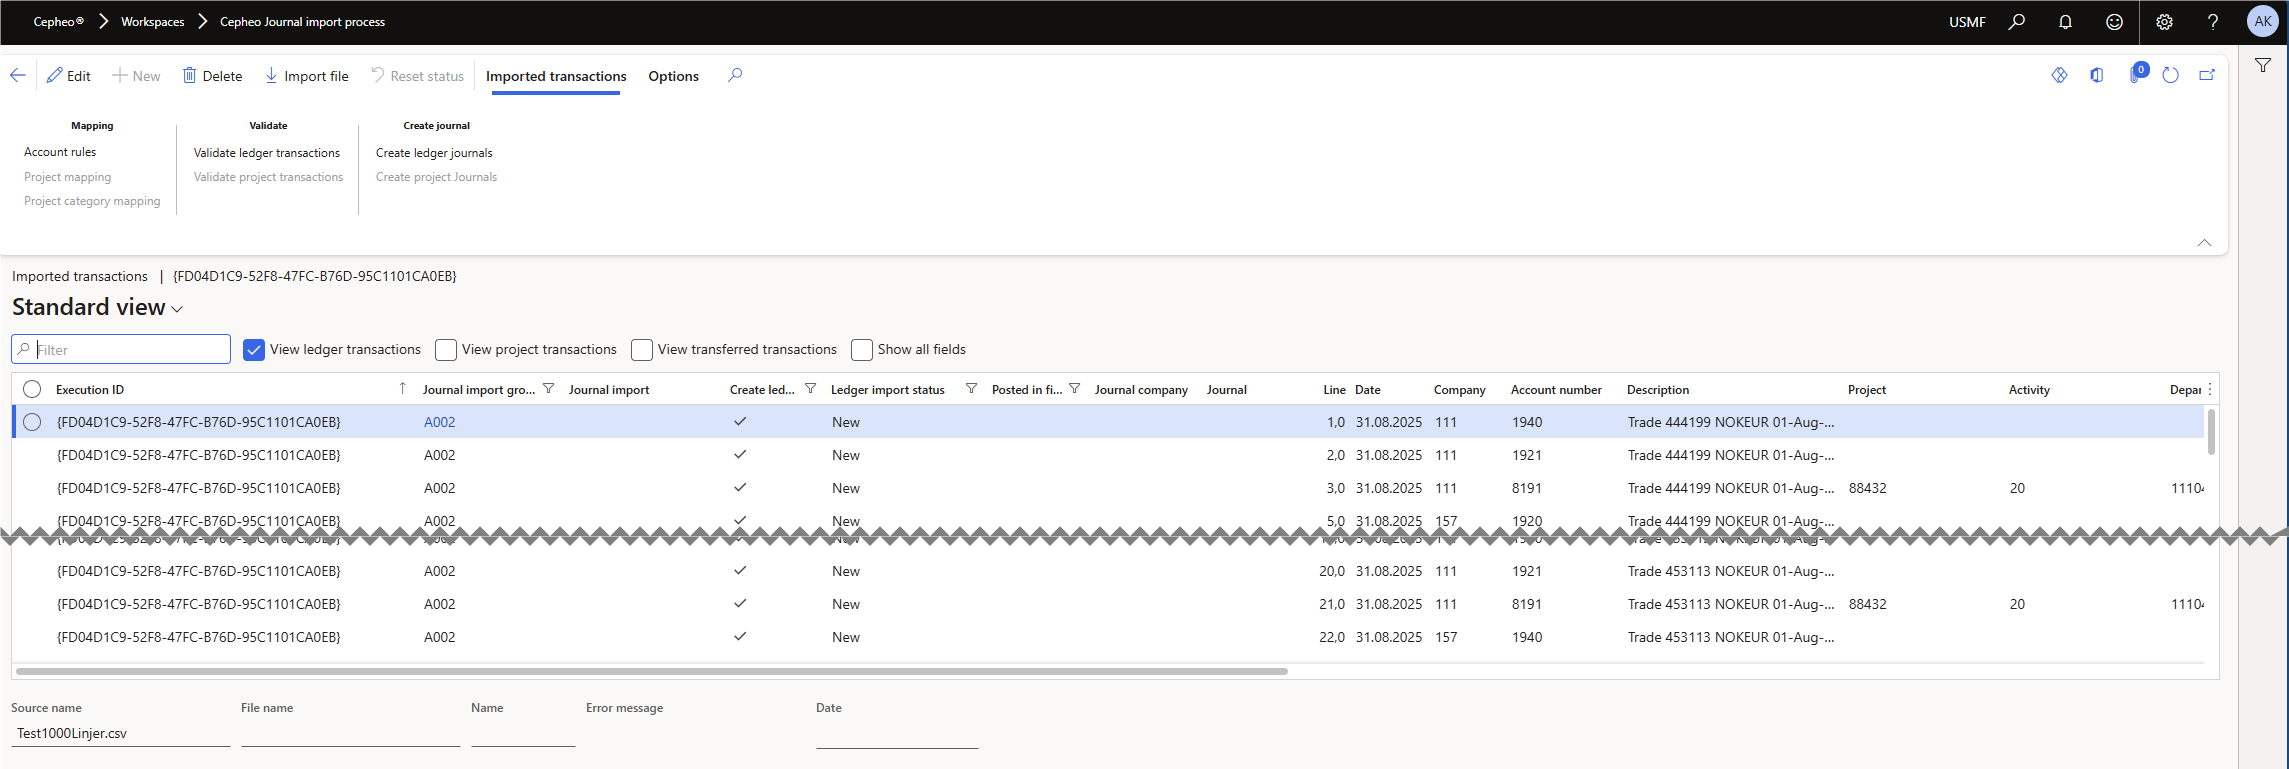Click Validate ledger transactions
Viewport: 2289px width, 769px height.
[266, 153]
